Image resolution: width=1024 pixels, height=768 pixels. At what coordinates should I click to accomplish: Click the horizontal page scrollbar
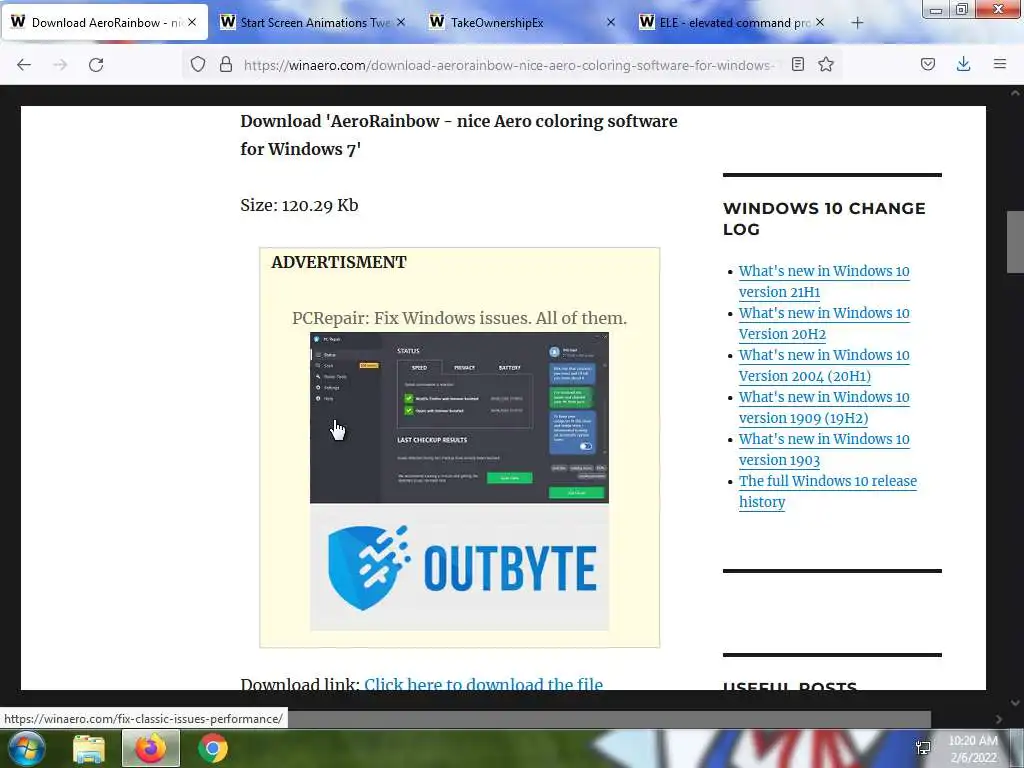pos(609,719)
